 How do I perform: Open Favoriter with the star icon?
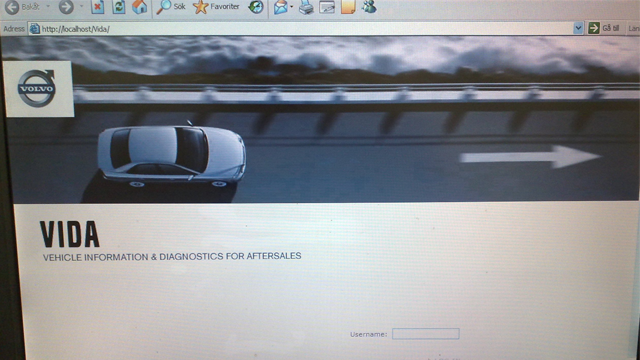point(216,7)
